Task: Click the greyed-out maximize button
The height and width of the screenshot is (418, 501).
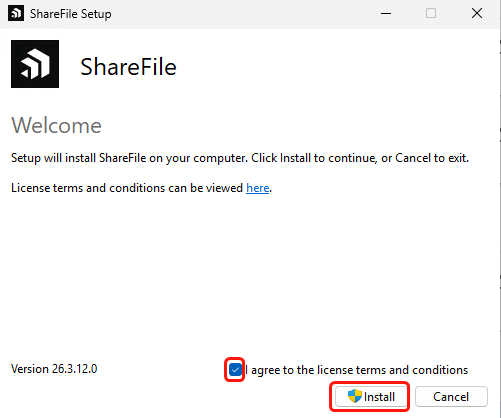Action: point(431,14)
